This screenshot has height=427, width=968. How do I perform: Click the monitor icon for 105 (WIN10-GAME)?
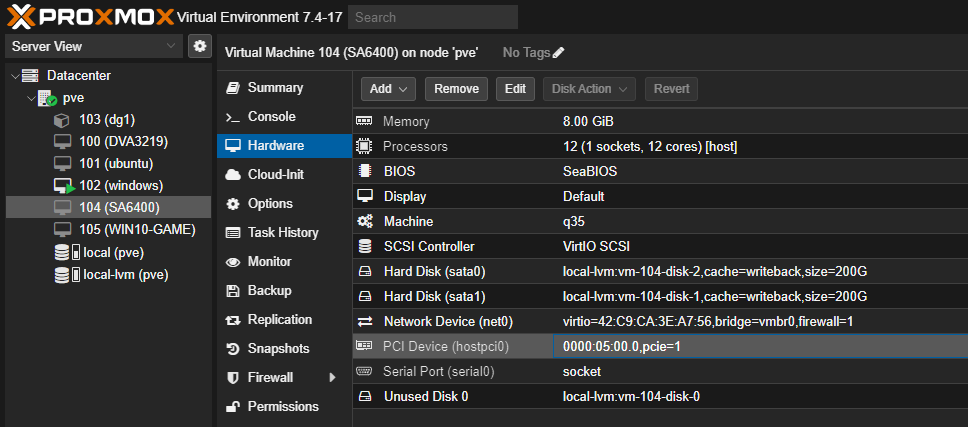click(62, 230)
